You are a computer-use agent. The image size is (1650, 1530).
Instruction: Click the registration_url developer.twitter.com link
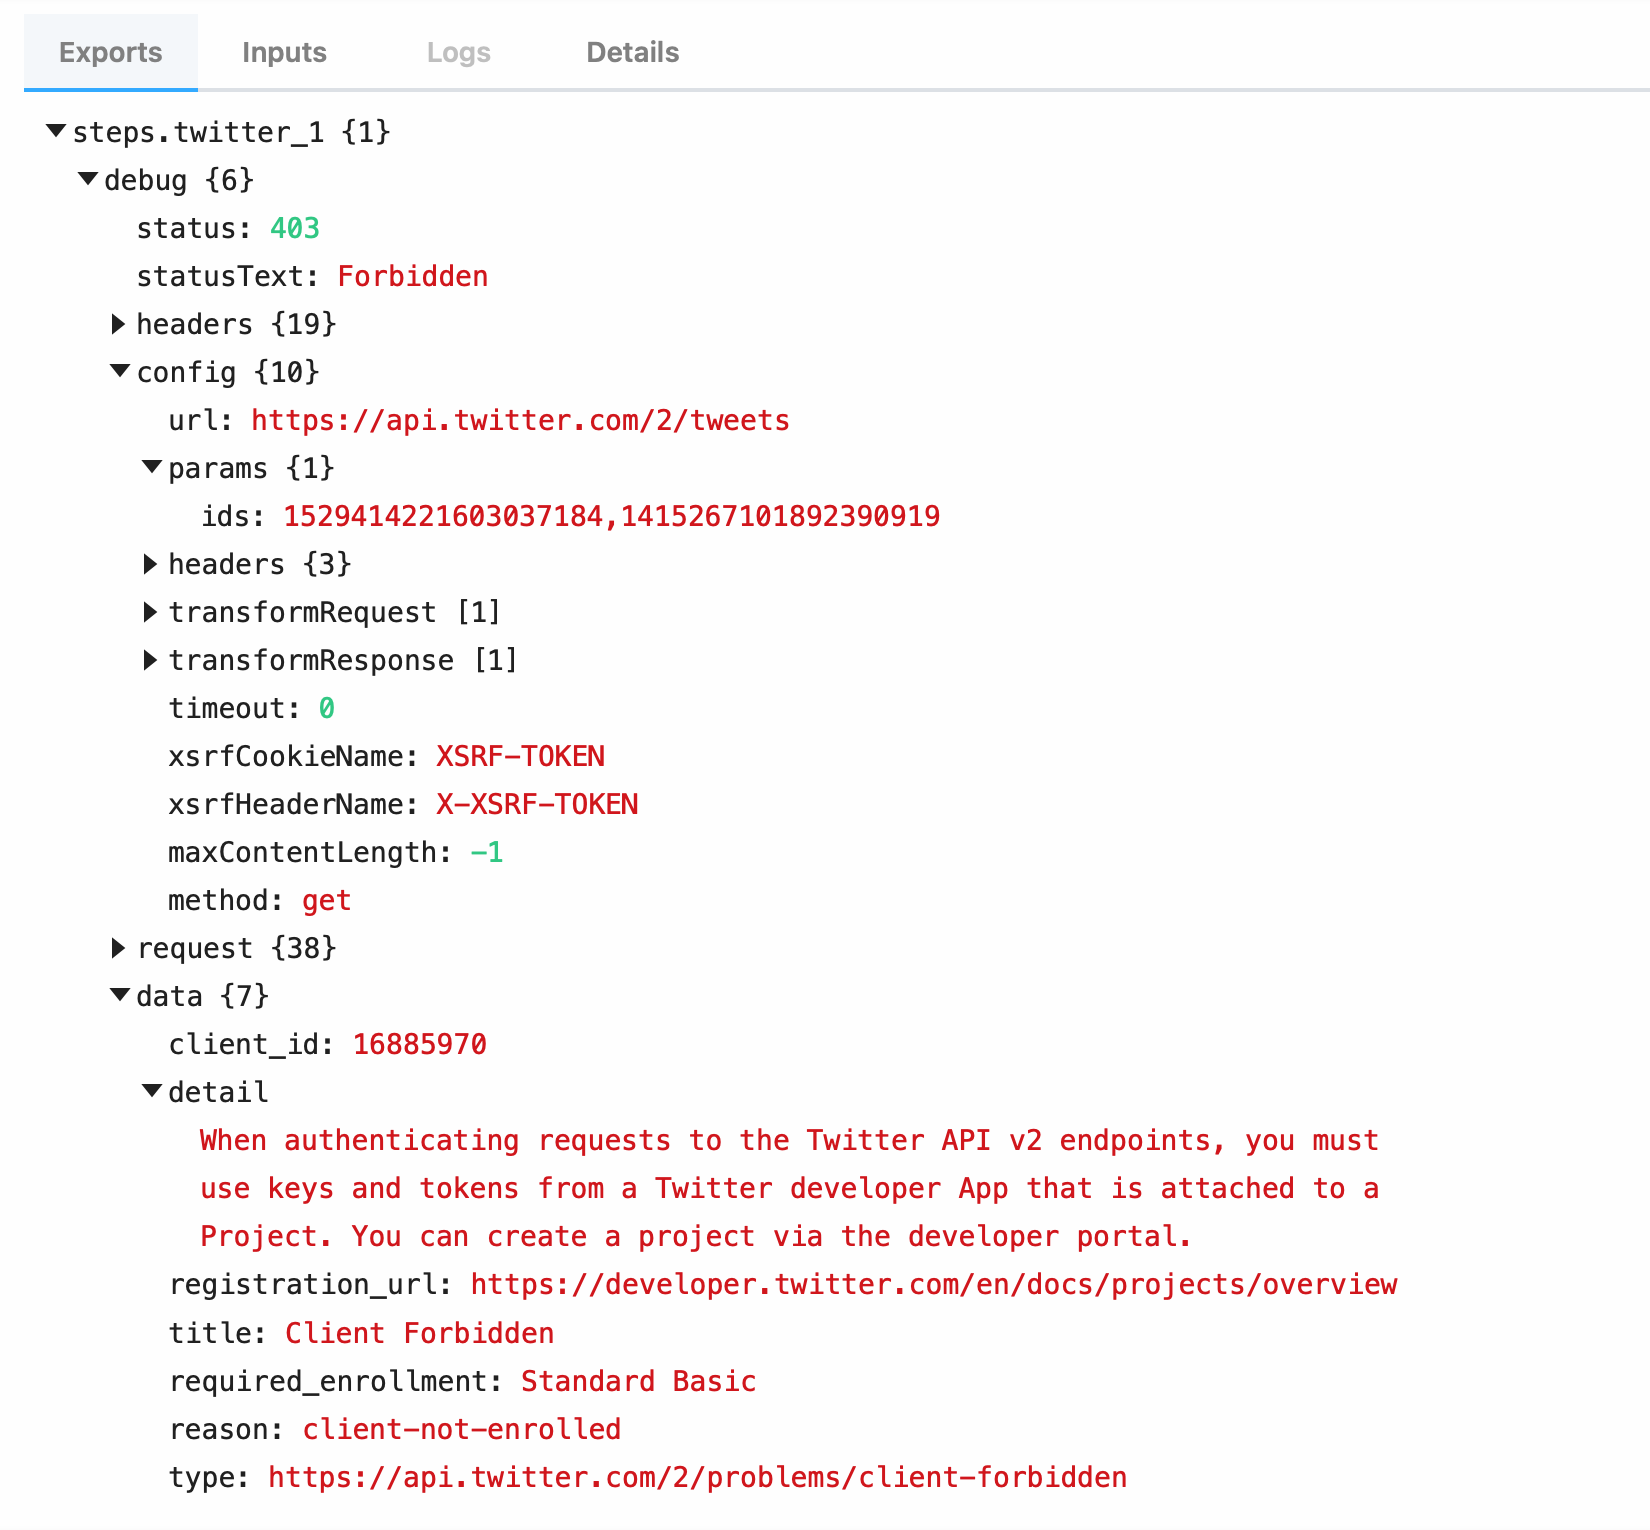coord(934,1284)
